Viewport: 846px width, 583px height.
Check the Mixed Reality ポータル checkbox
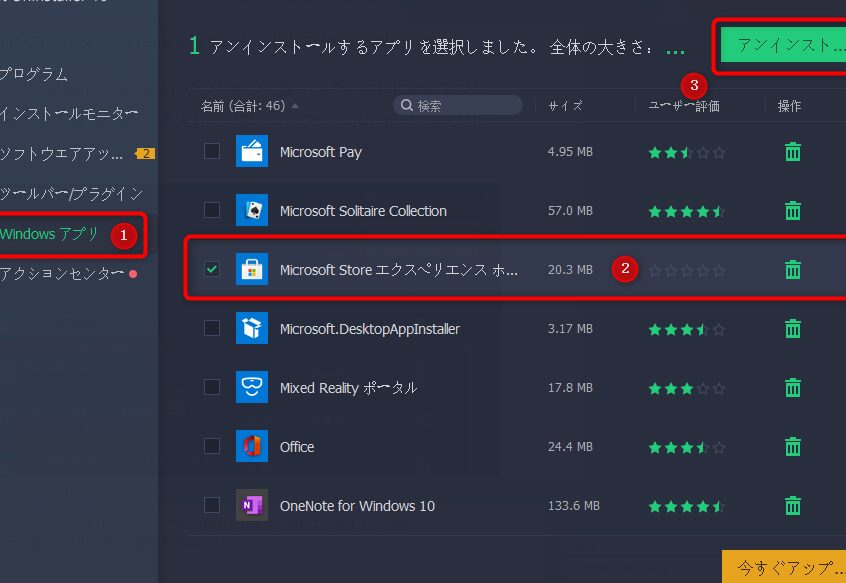212,387
